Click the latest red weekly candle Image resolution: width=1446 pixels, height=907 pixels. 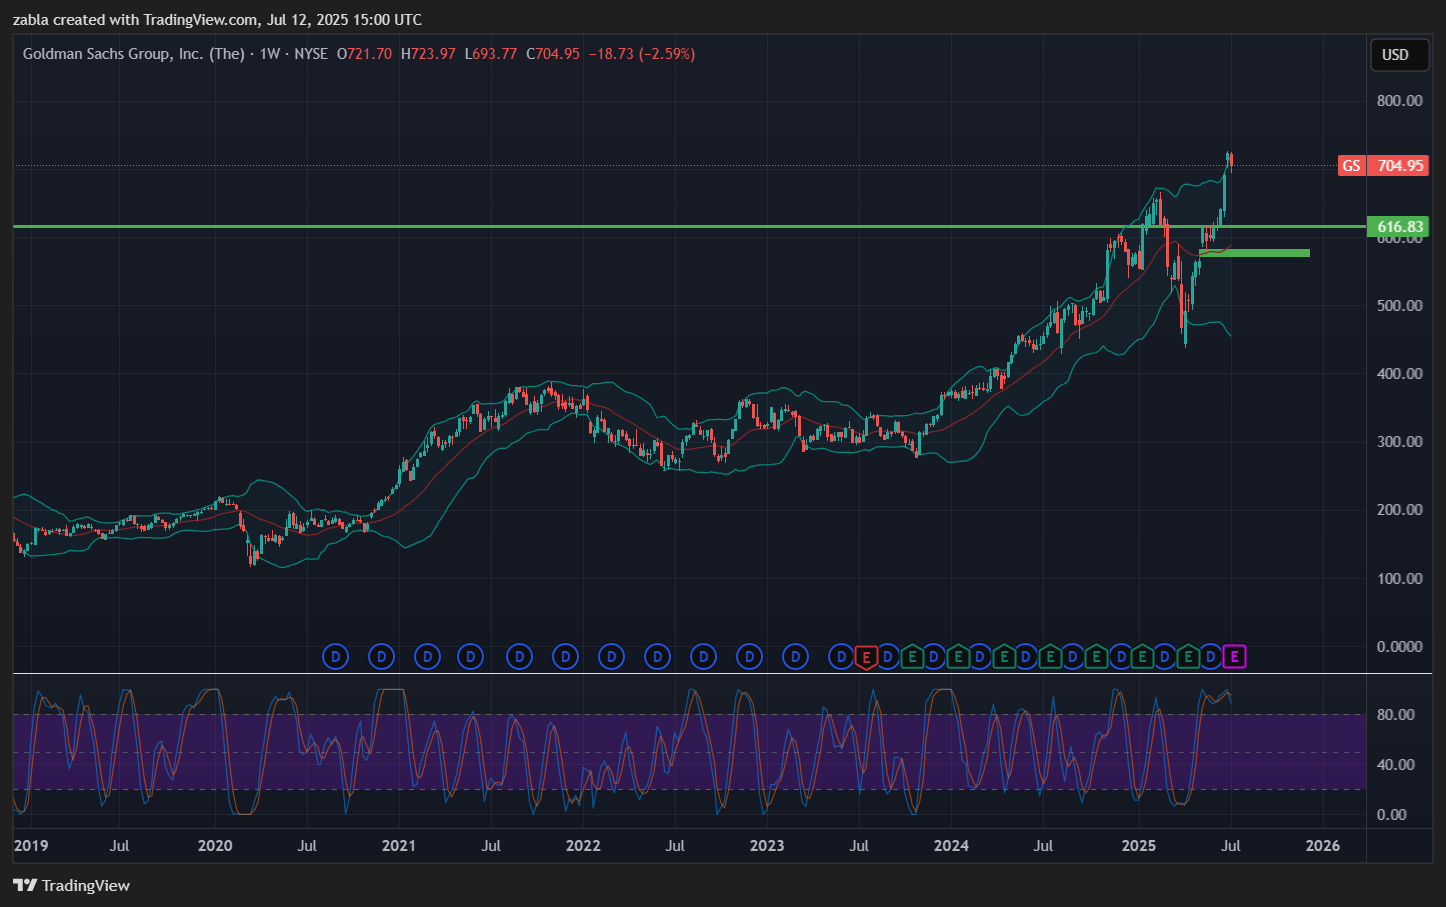coord(1231,159)
